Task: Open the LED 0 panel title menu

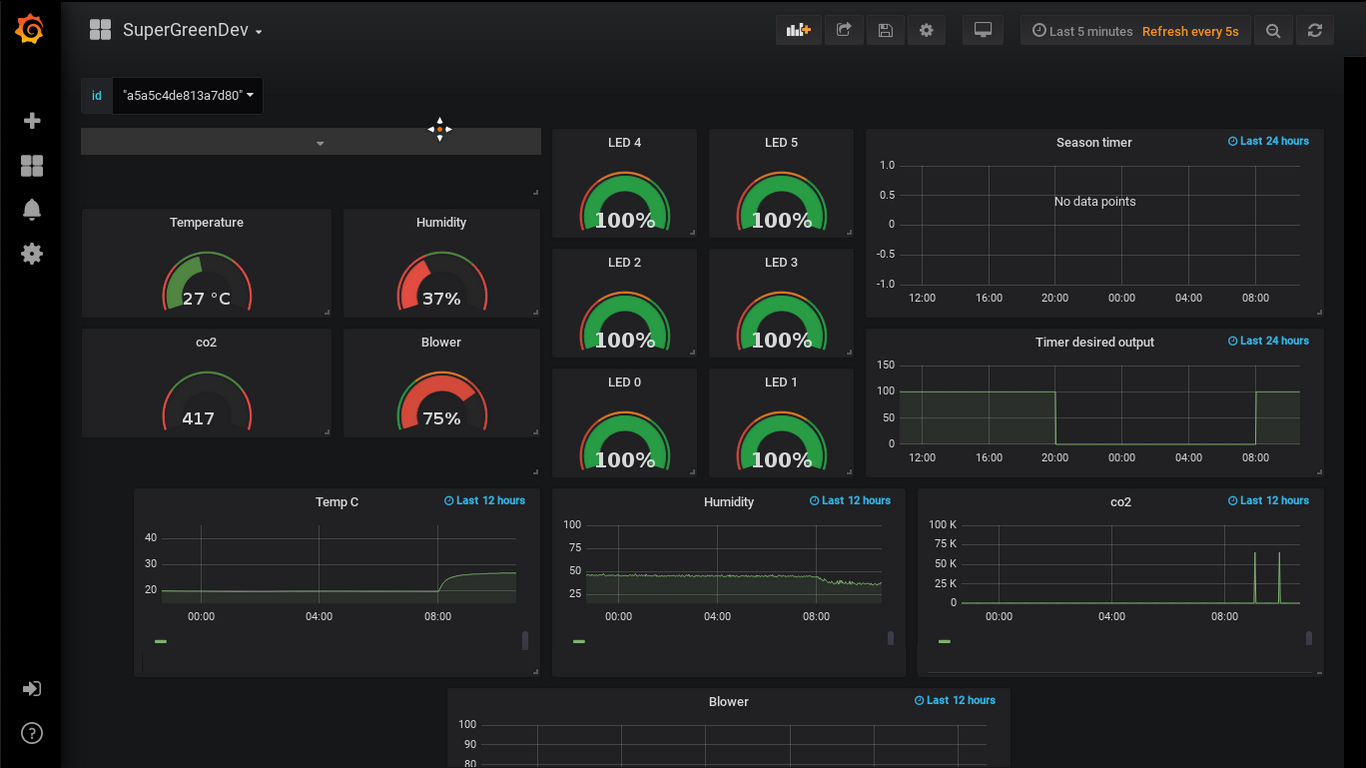Action: coord(625,382)
